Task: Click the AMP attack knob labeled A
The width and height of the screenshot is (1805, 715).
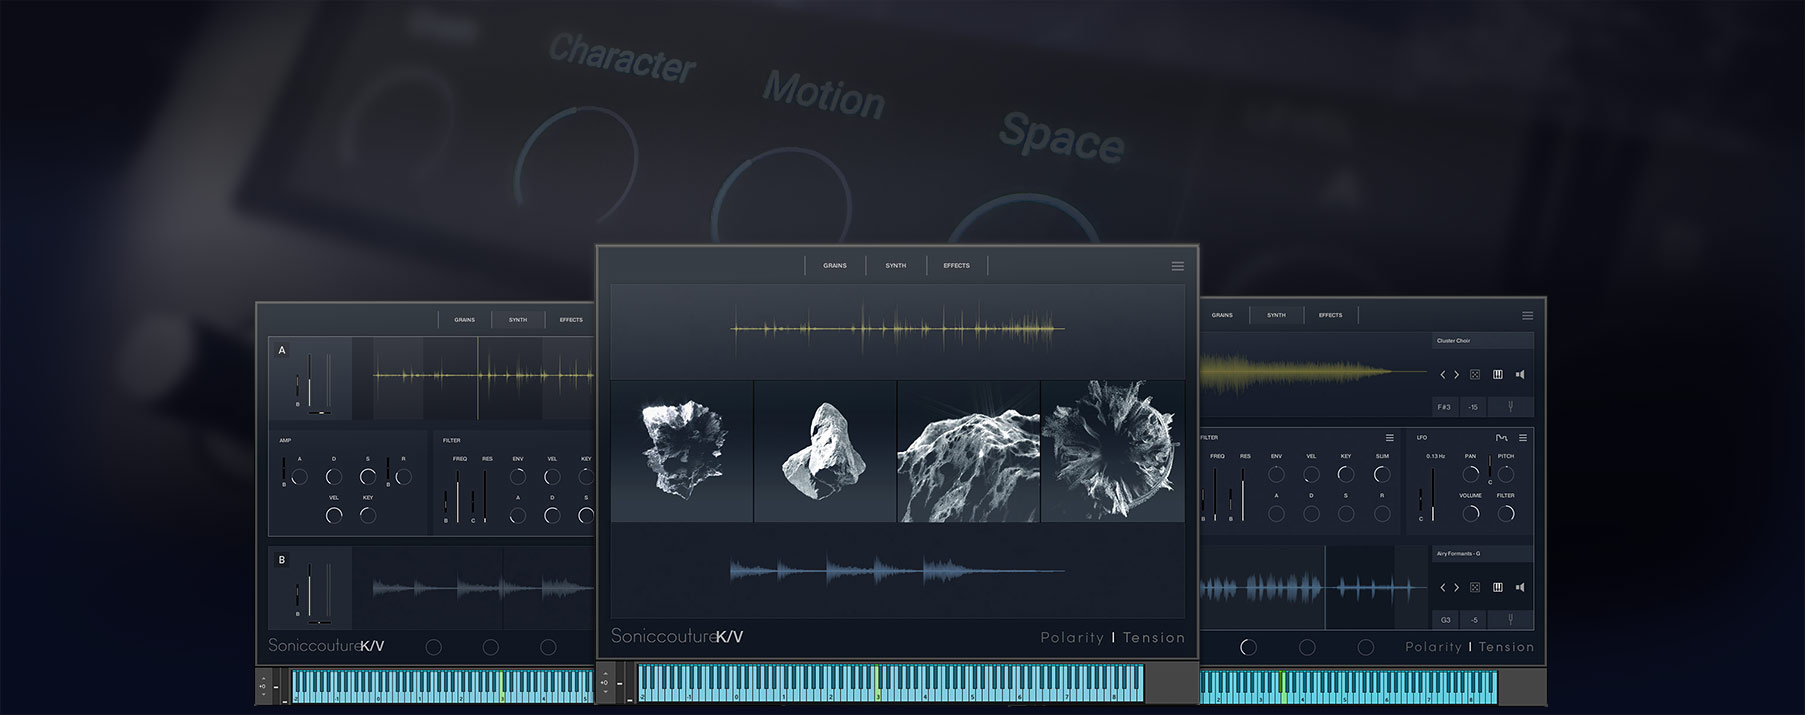Action: [x=299, y=477]
